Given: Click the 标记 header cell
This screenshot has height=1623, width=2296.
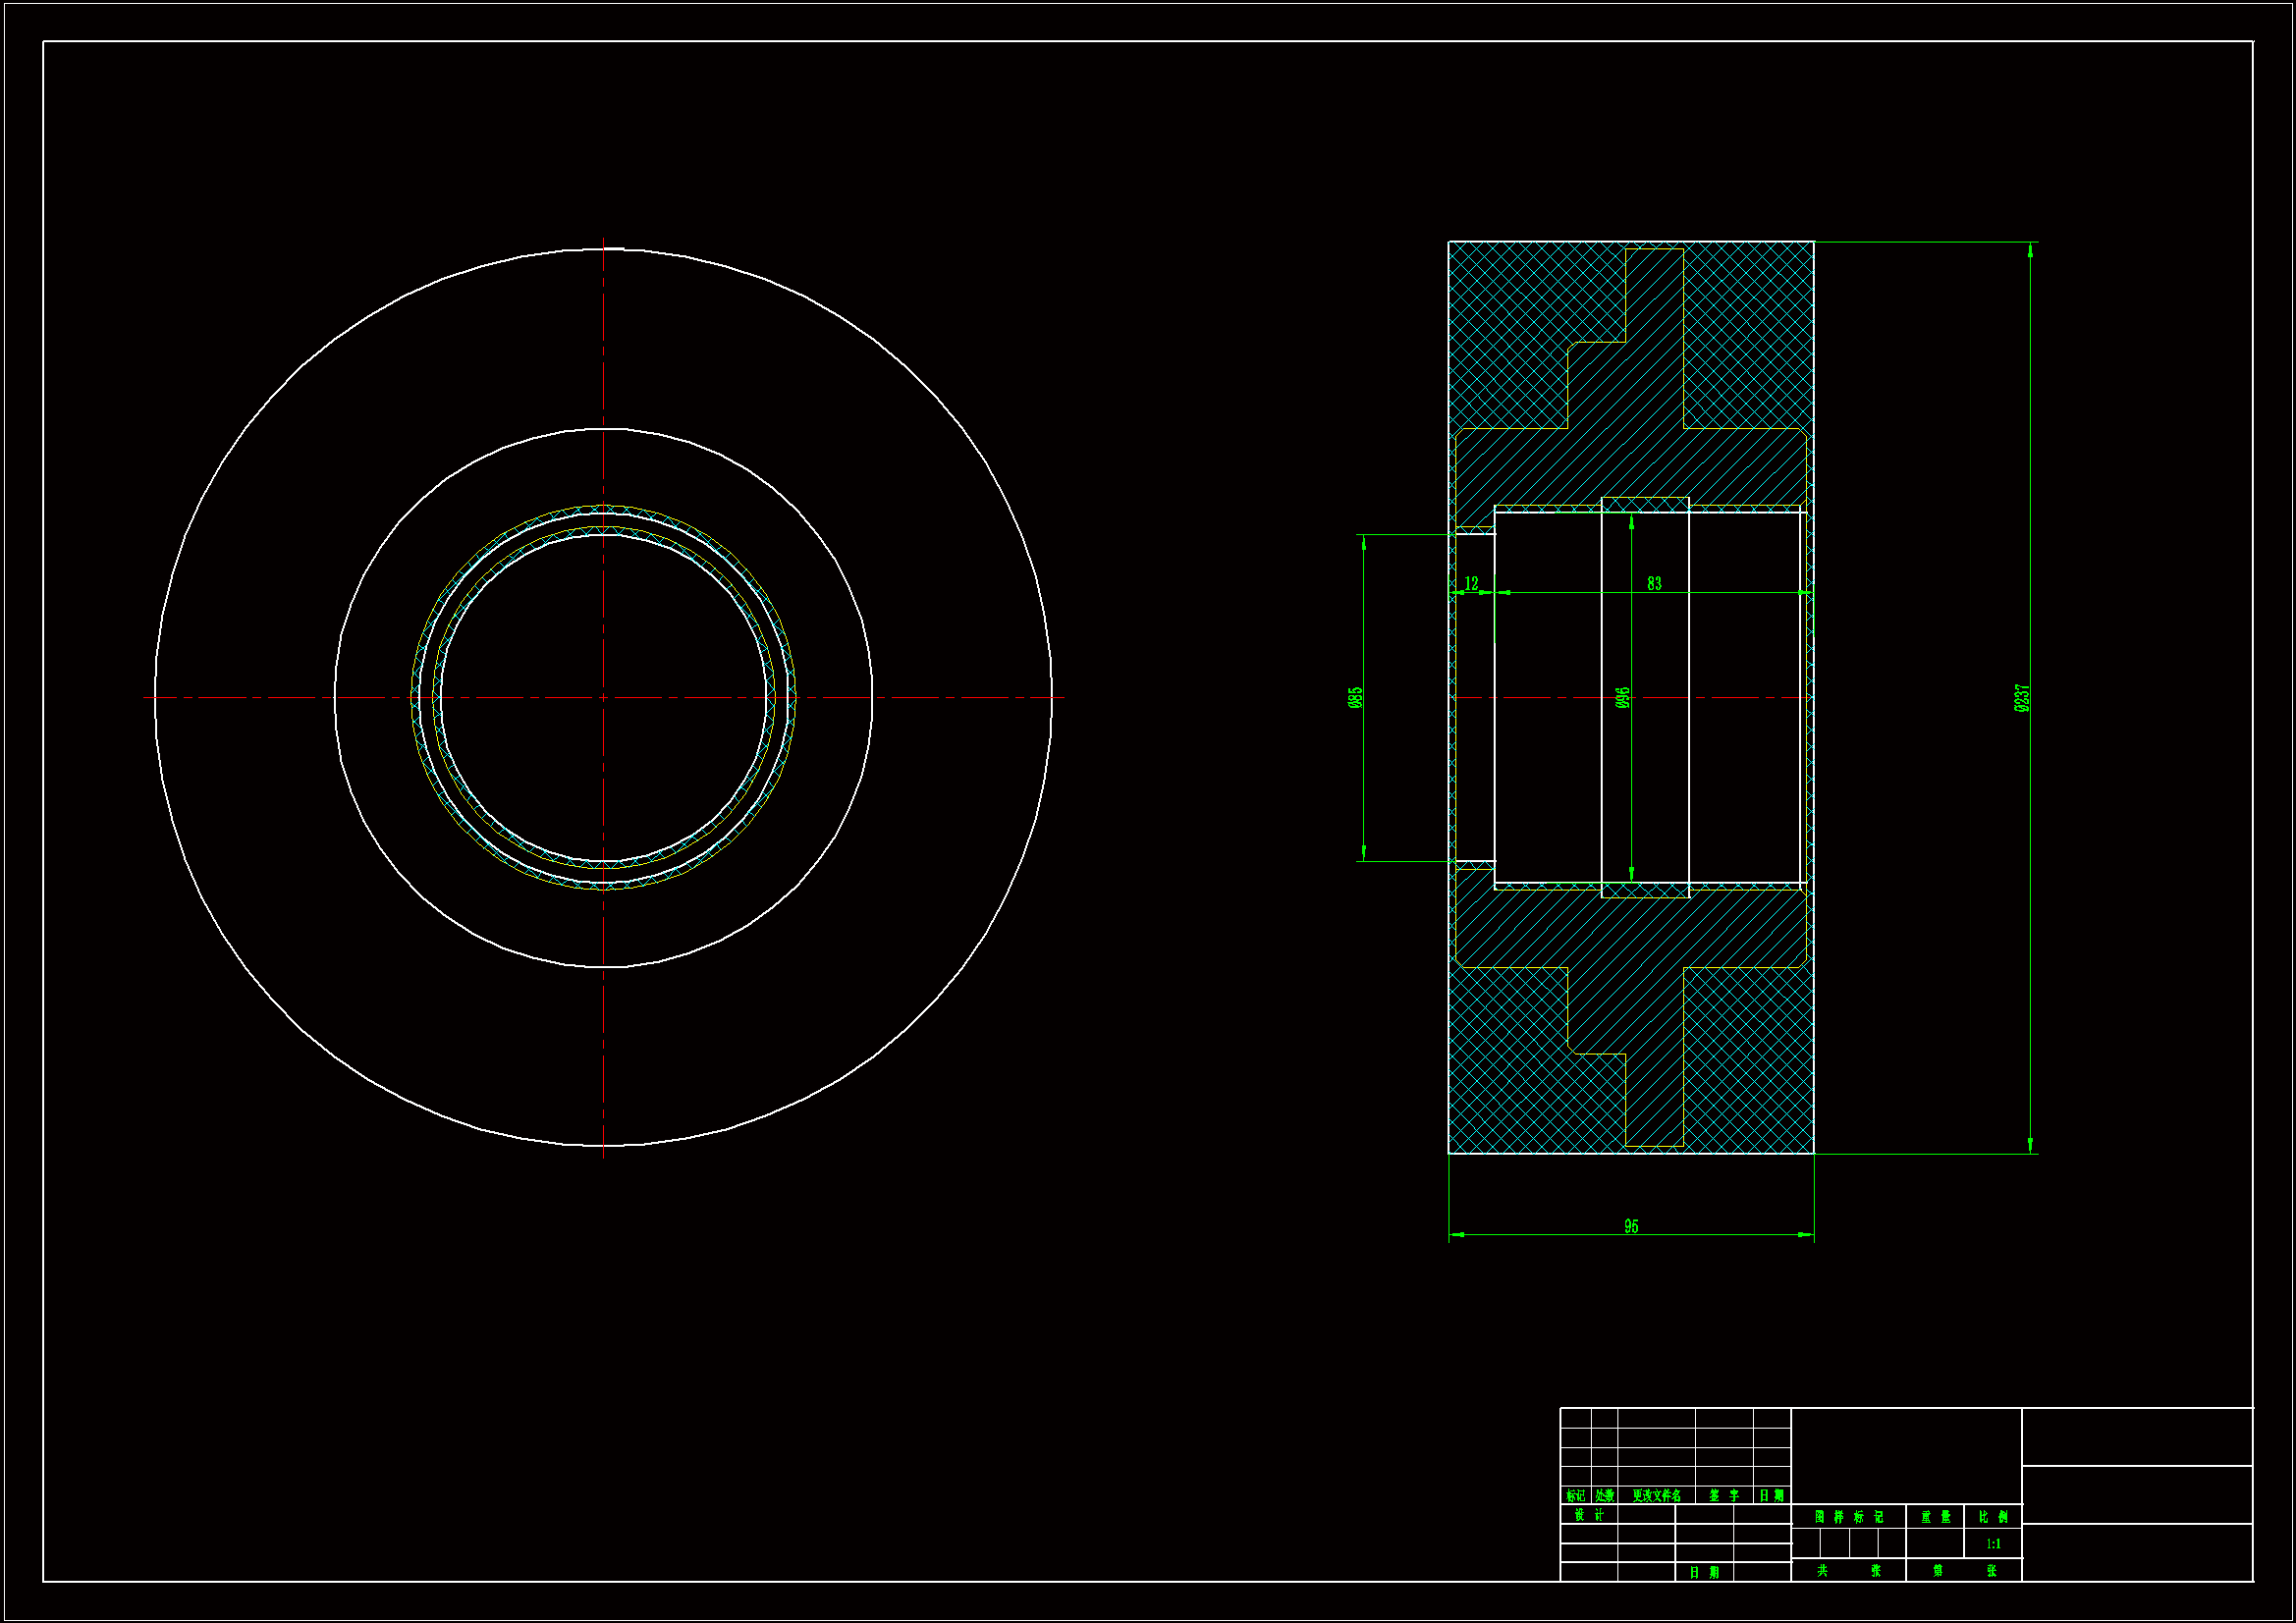Looking at the screenshot, I should coord(1576,1496).
